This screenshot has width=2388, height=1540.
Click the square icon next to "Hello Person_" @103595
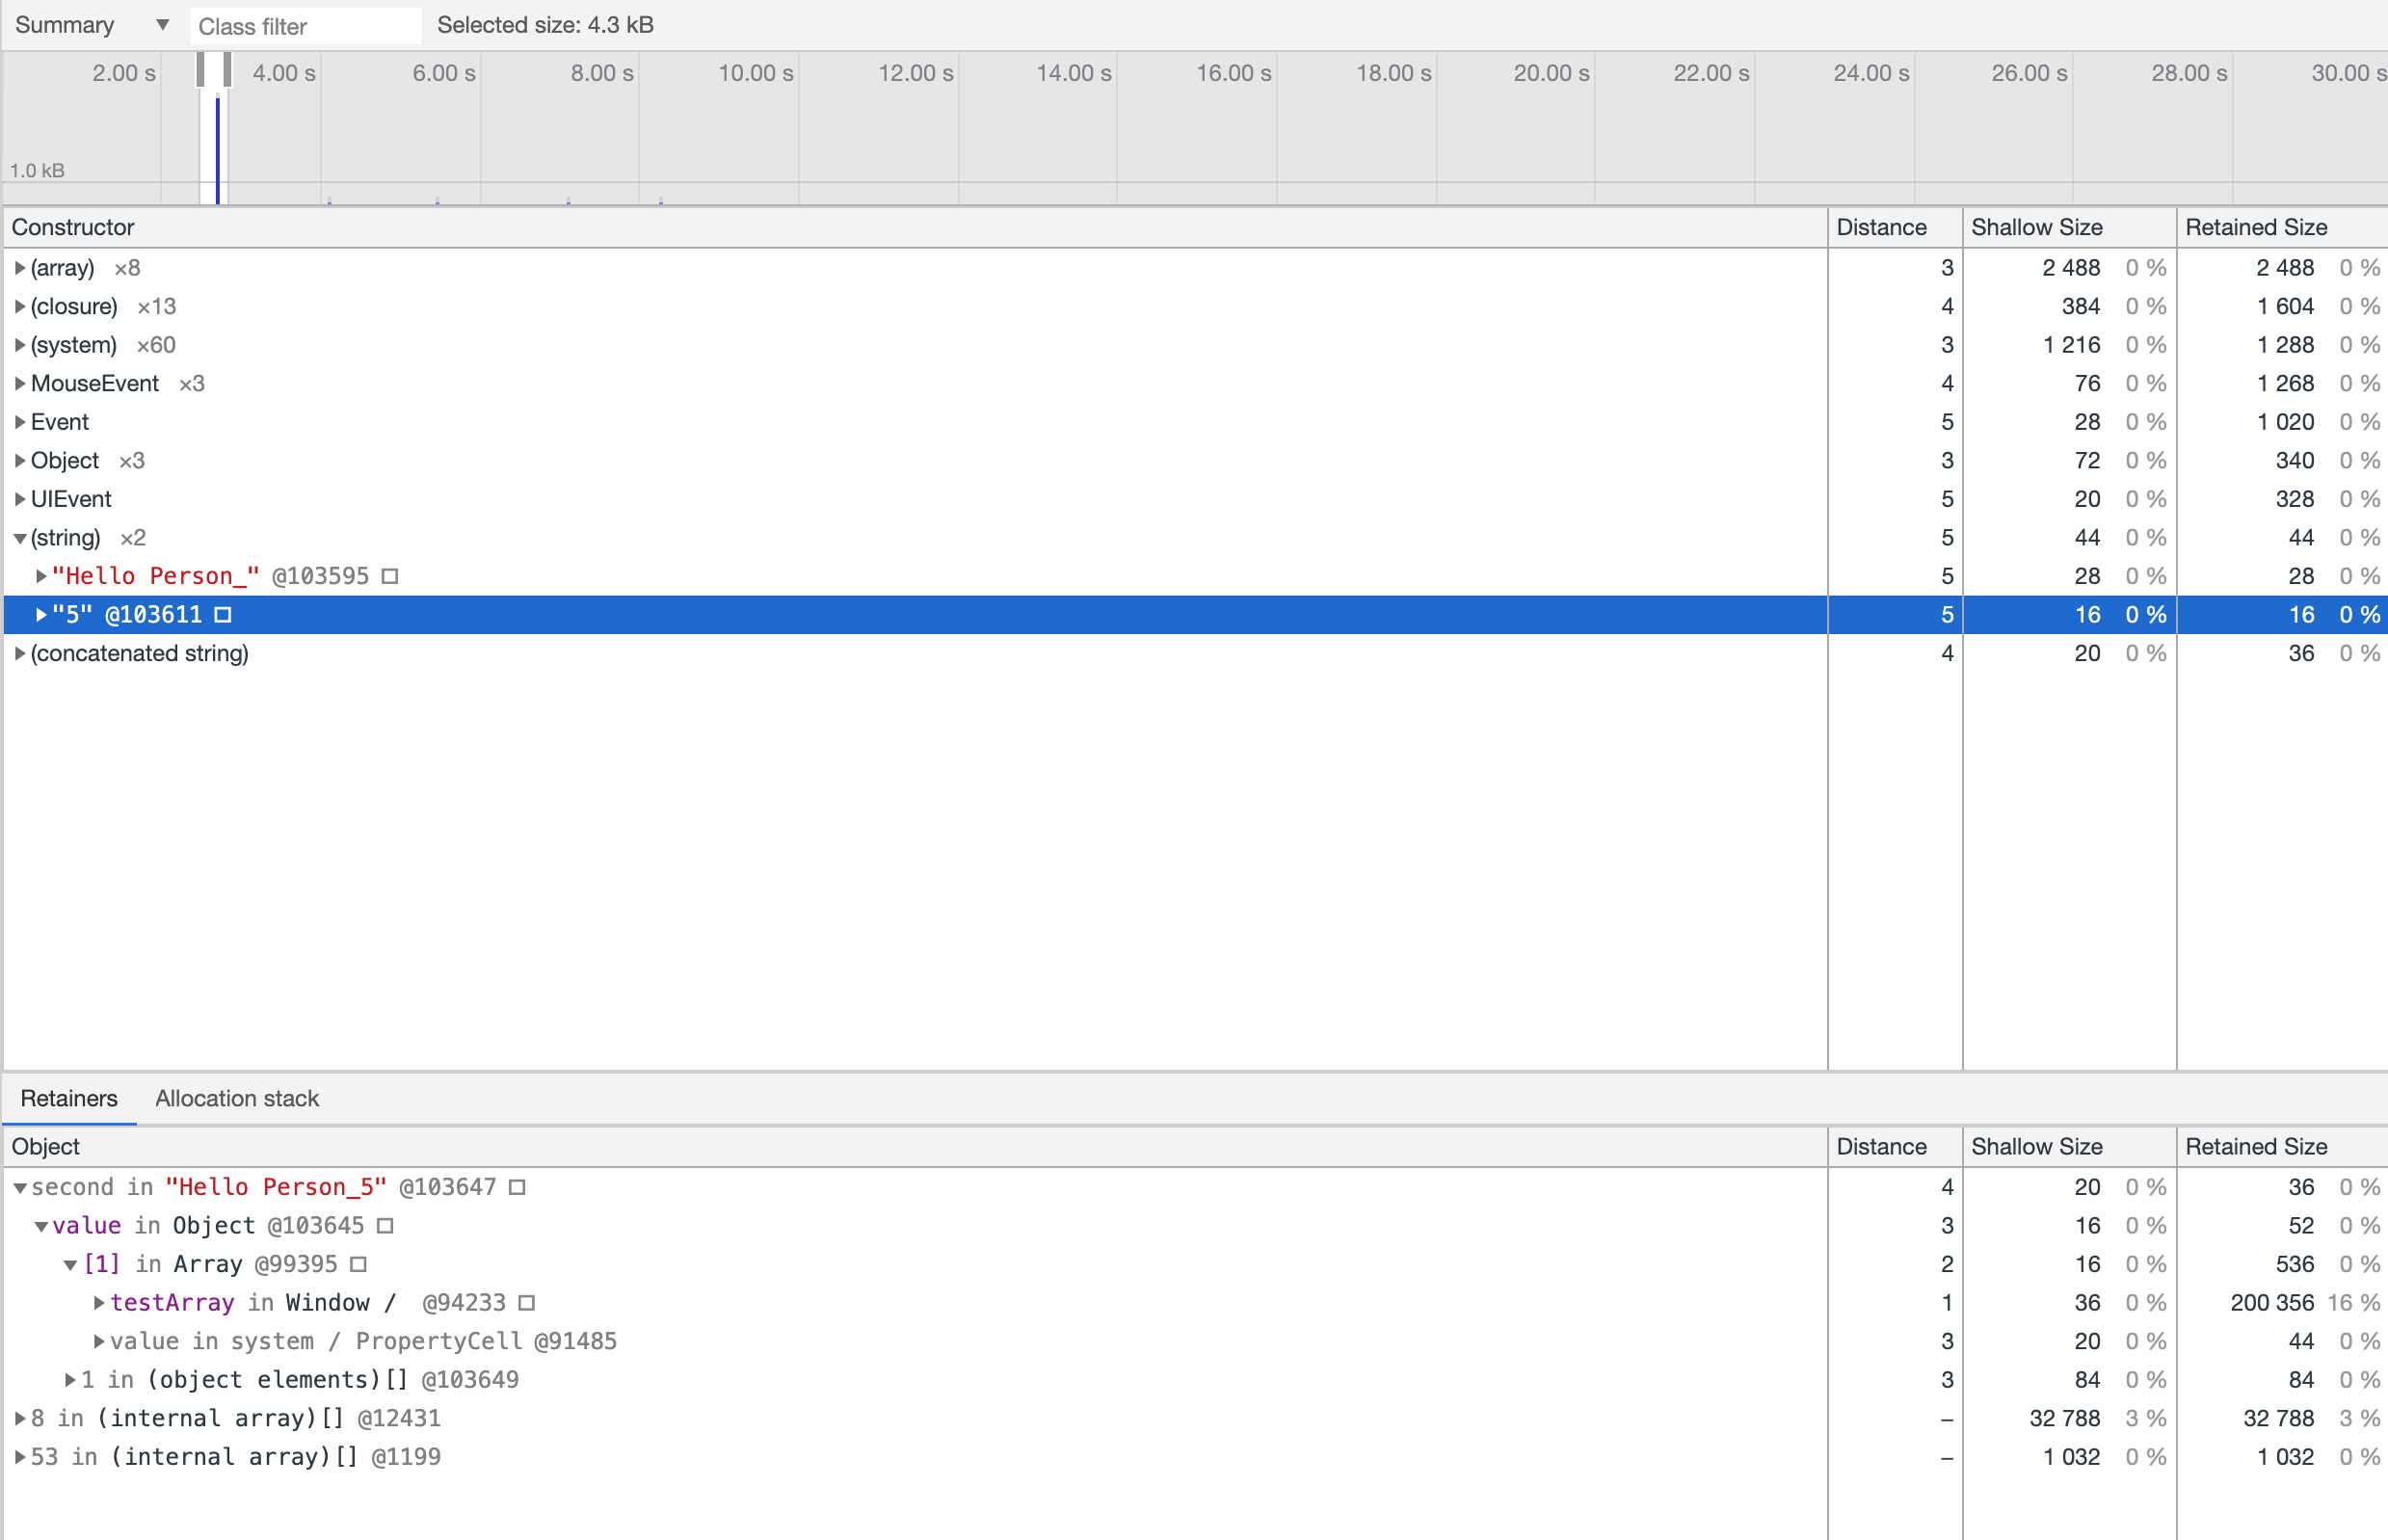point(390,576)
